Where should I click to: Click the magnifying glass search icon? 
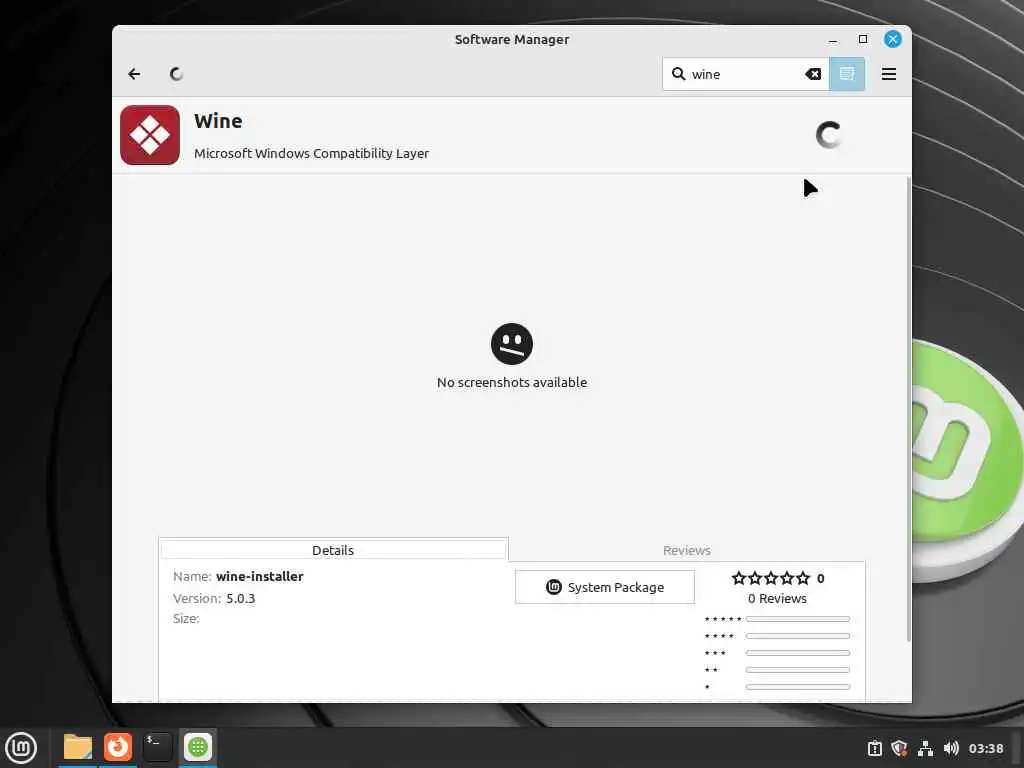click(x=679, y=74)
